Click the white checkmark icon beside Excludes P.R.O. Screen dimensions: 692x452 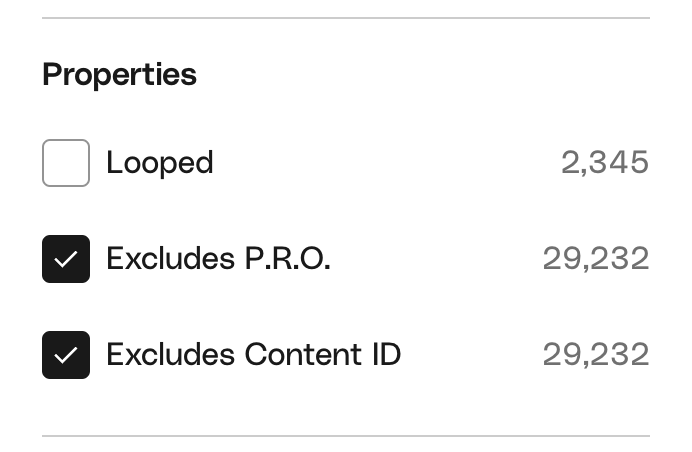[66, 259]
